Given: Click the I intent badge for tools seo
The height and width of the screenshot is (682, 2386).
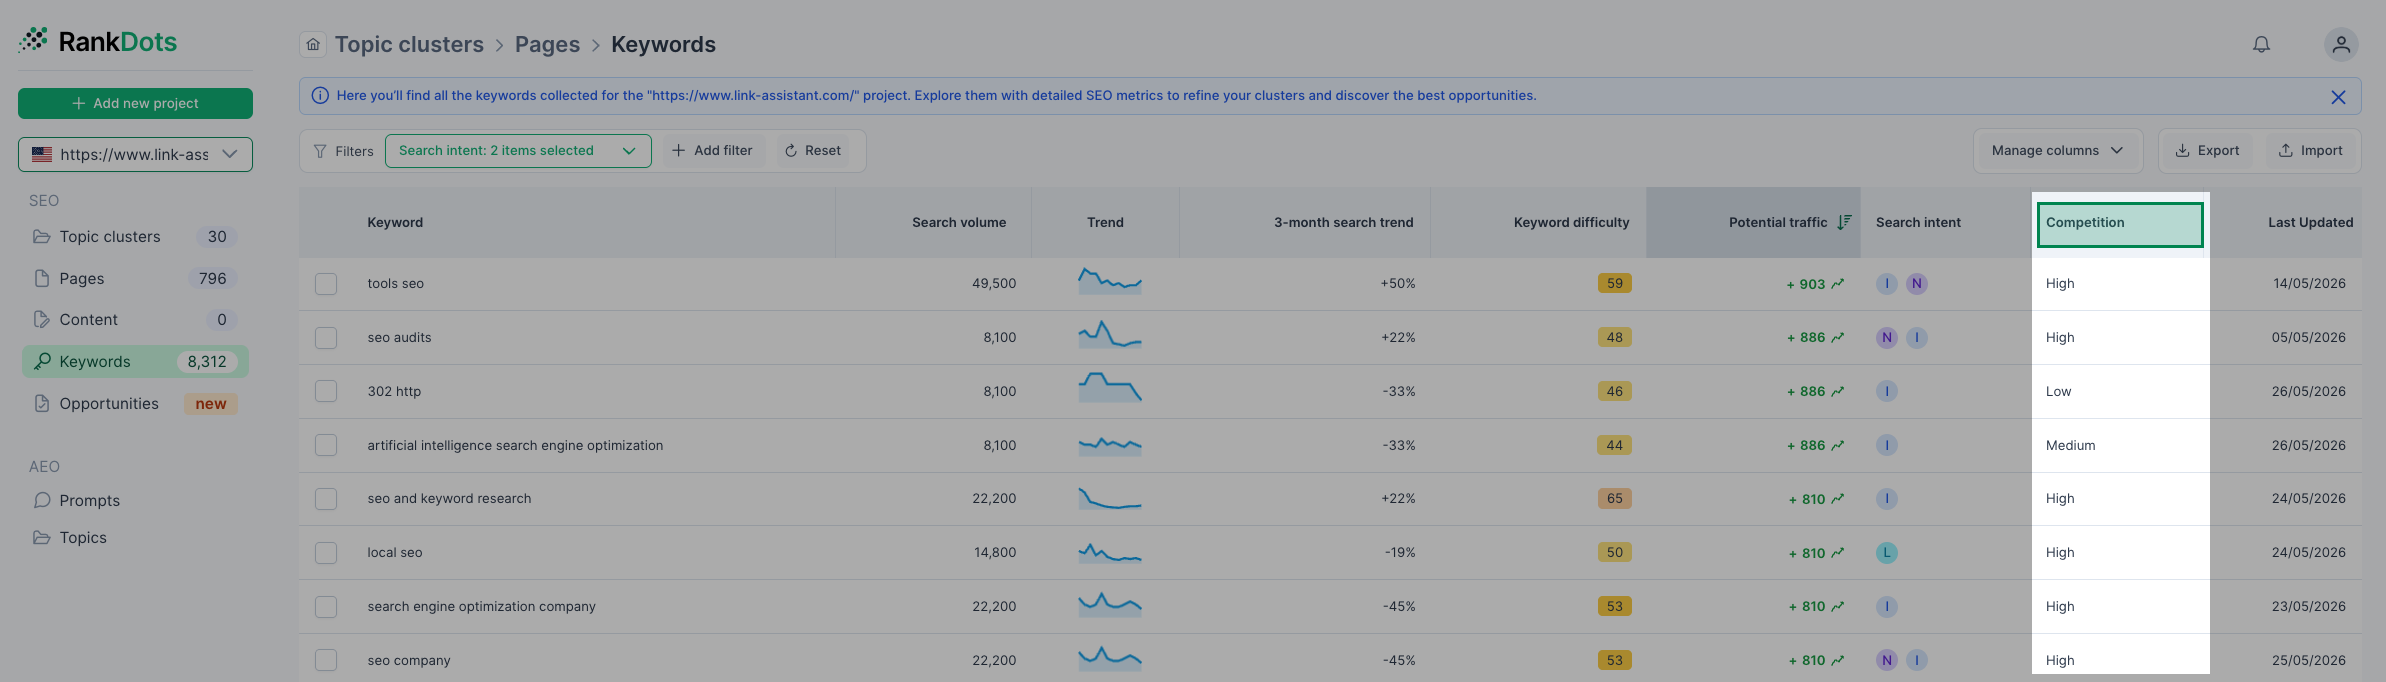Looking at the screenshot, I should click(1887, 284).
